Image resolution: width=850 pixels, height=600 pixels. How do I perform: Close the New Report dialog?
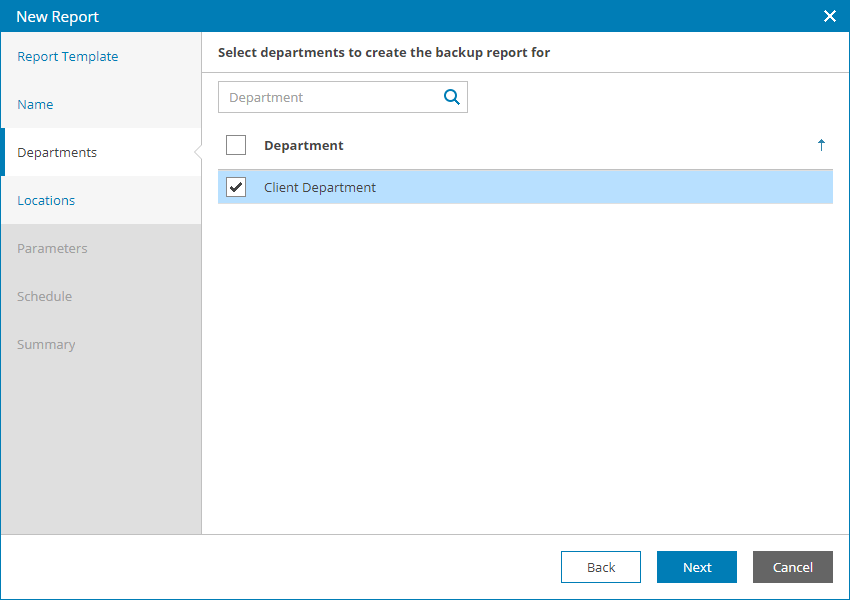tap(829, 16)
